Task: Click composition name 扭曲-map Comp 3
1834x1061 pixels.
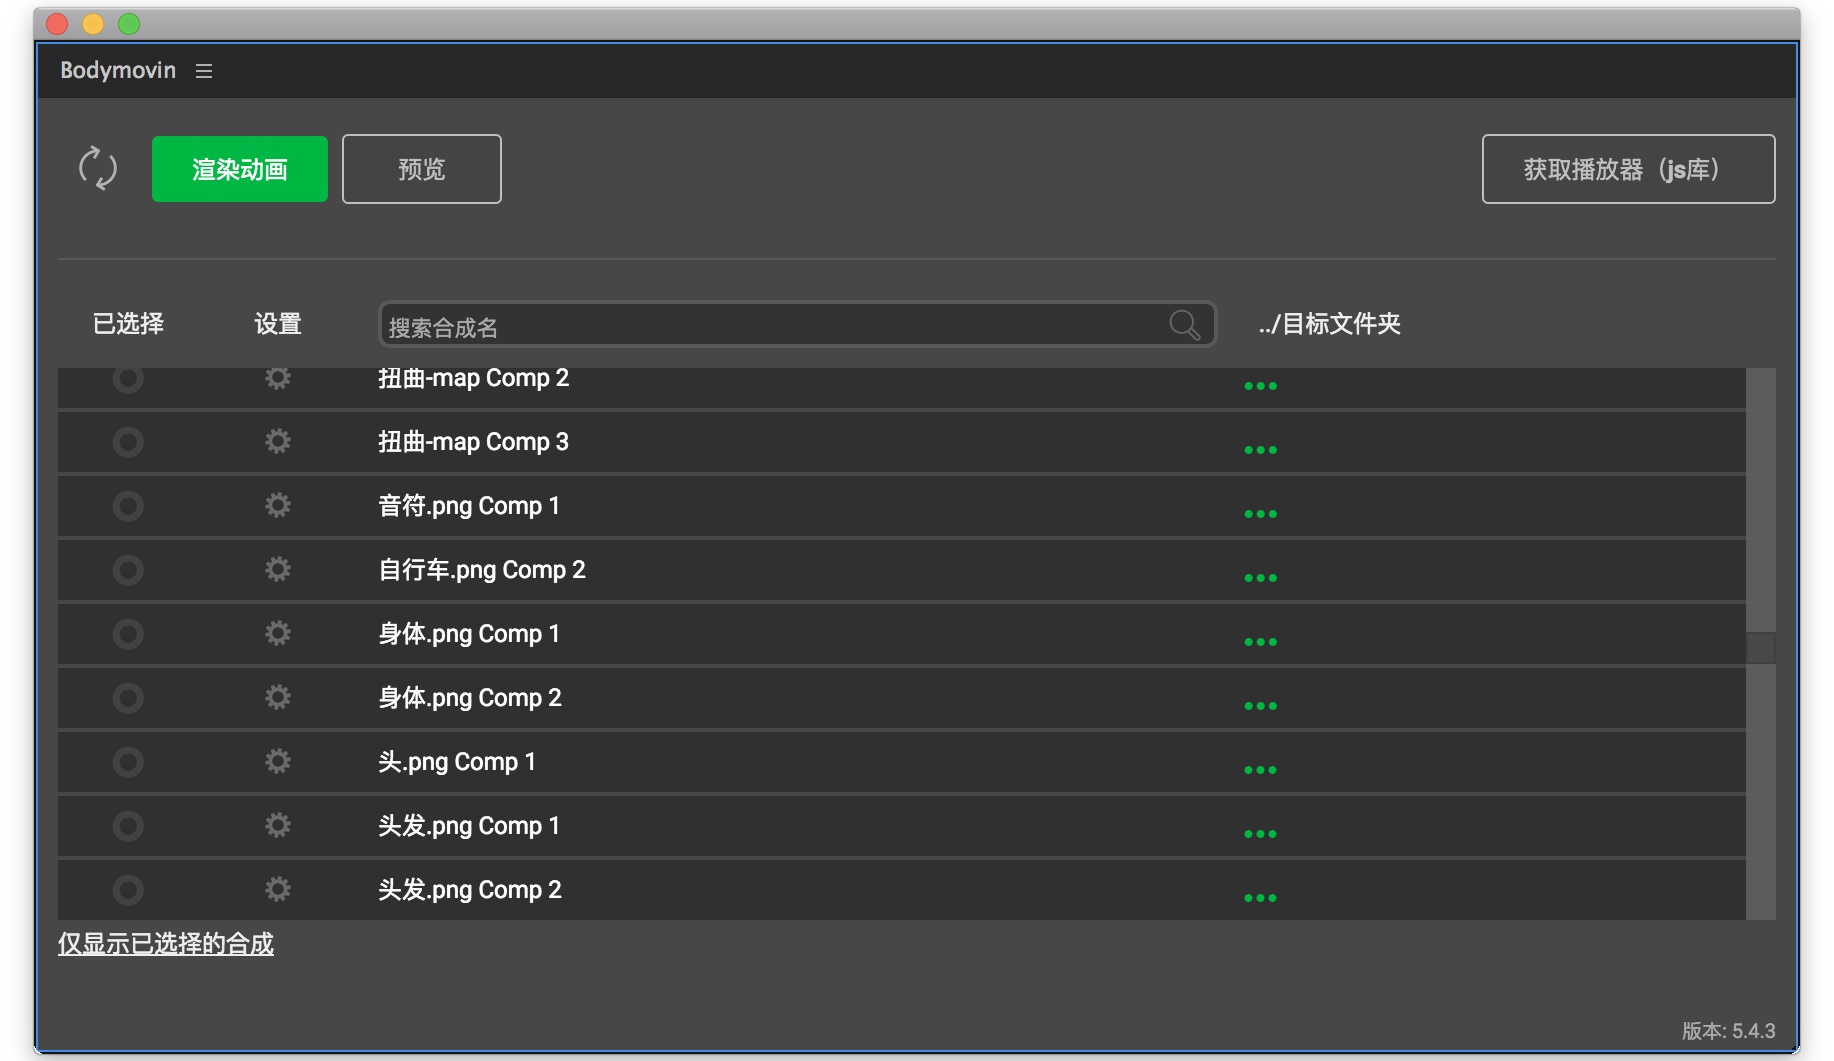Action: (x=473, y=442)
